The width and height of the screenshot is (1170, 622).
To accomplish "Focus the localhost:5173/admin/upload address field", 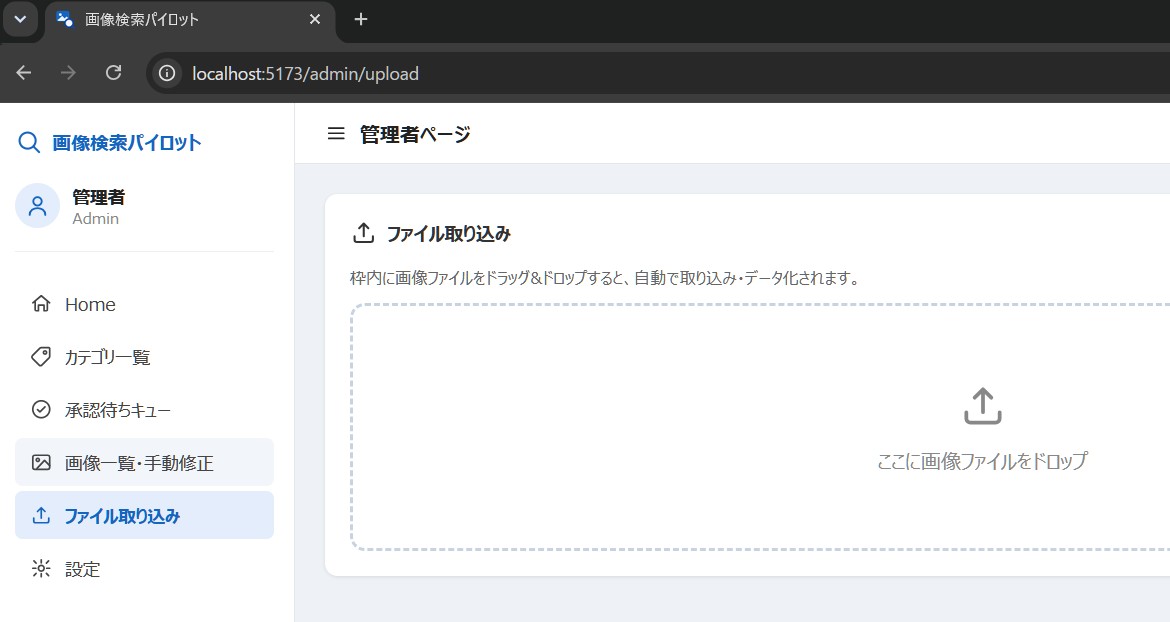I will (x=657, y=73).
